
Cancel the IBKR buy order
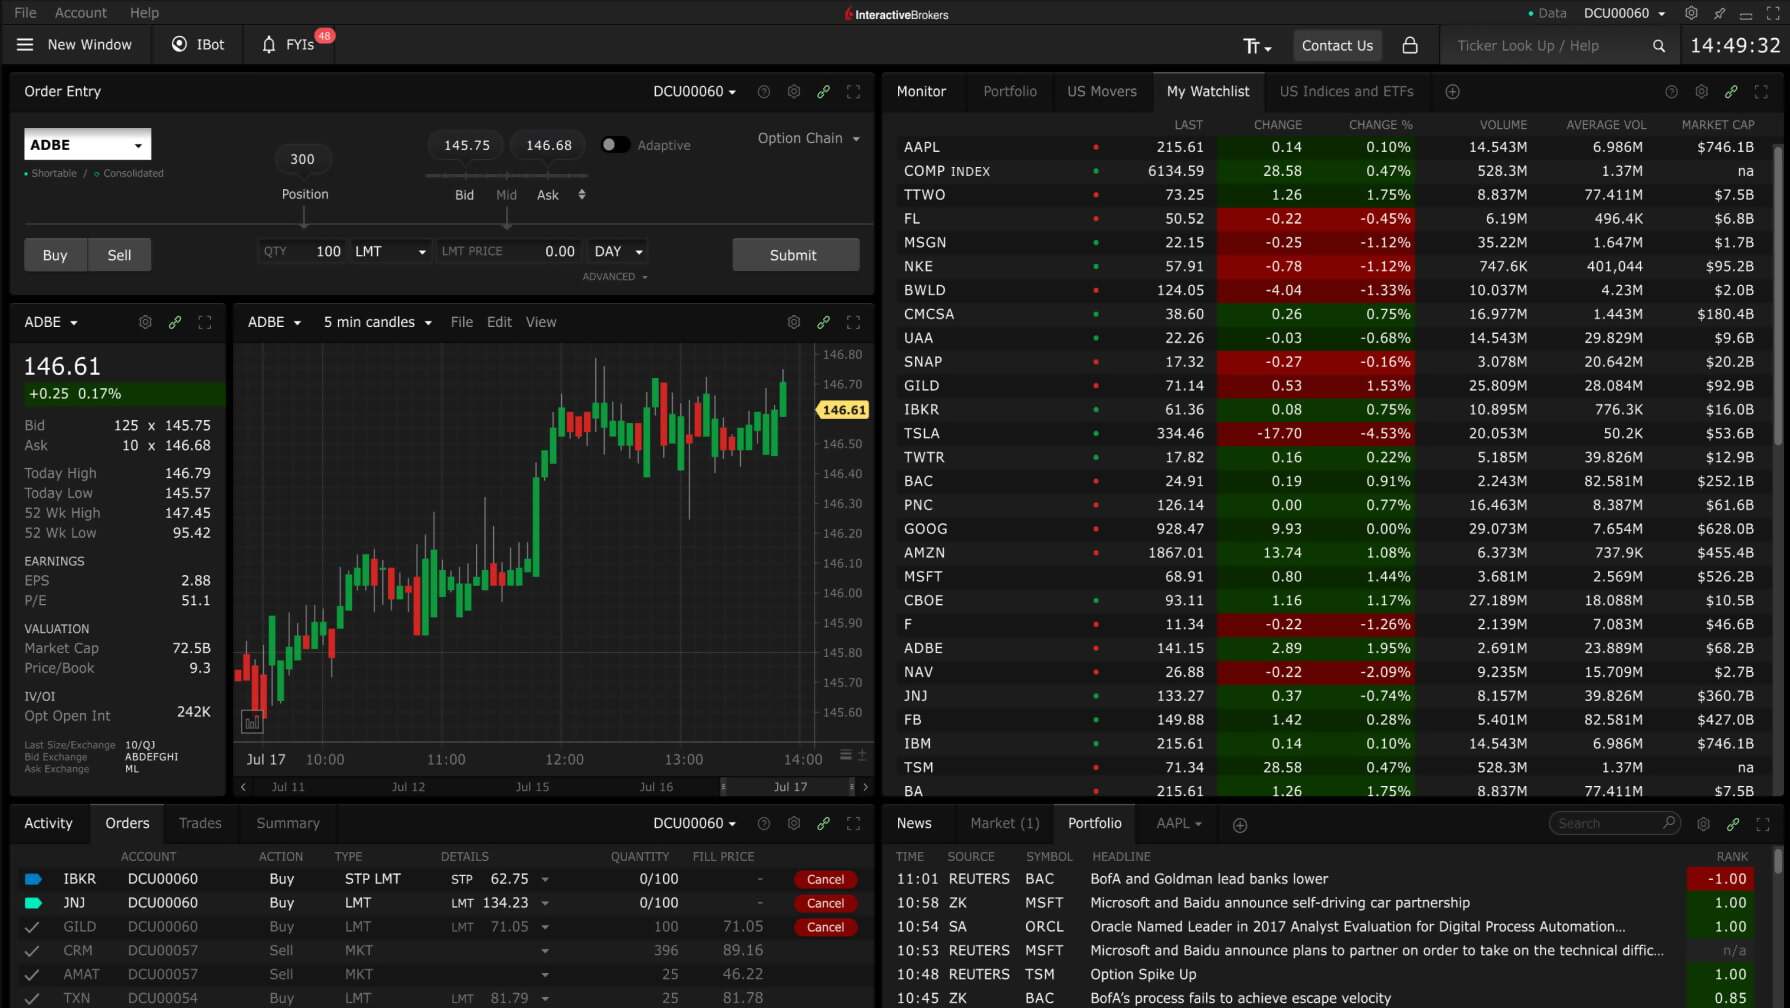coord(825,878)
